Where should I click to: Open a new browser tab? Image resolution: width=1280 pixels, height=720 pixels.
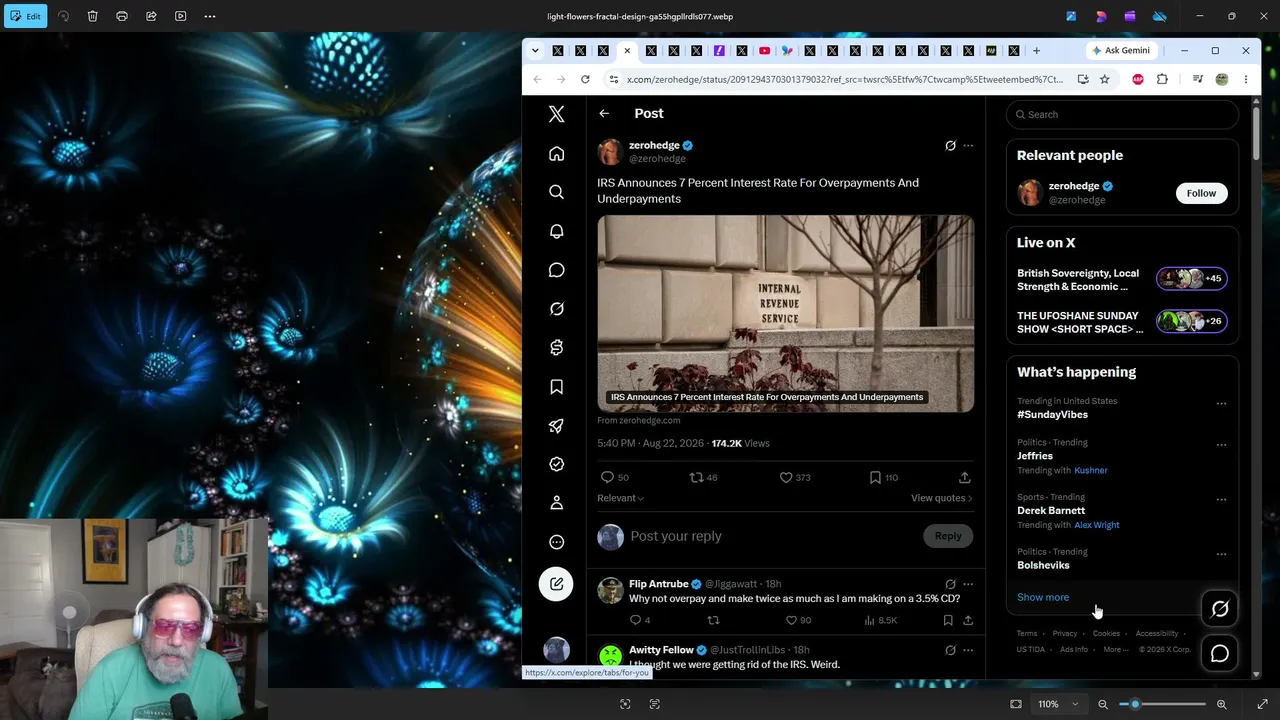(x=1036, y=51)
